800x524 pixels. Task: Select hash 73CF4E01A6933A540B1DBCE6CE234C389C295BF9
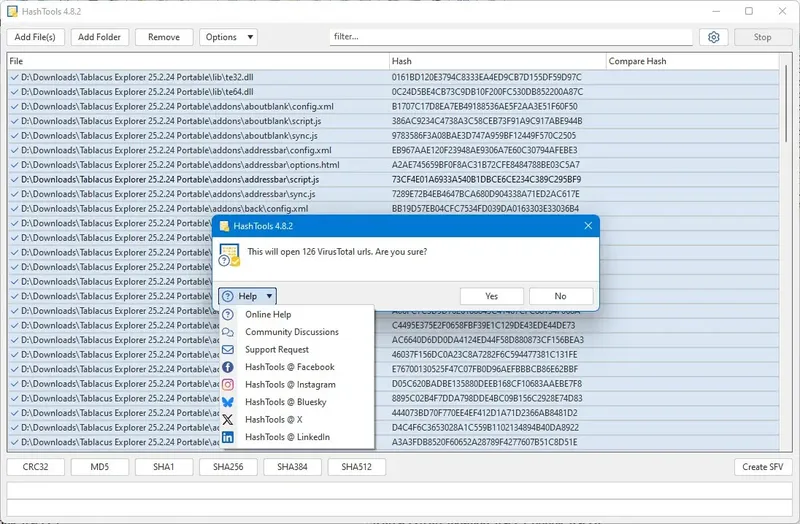(486, 180)
